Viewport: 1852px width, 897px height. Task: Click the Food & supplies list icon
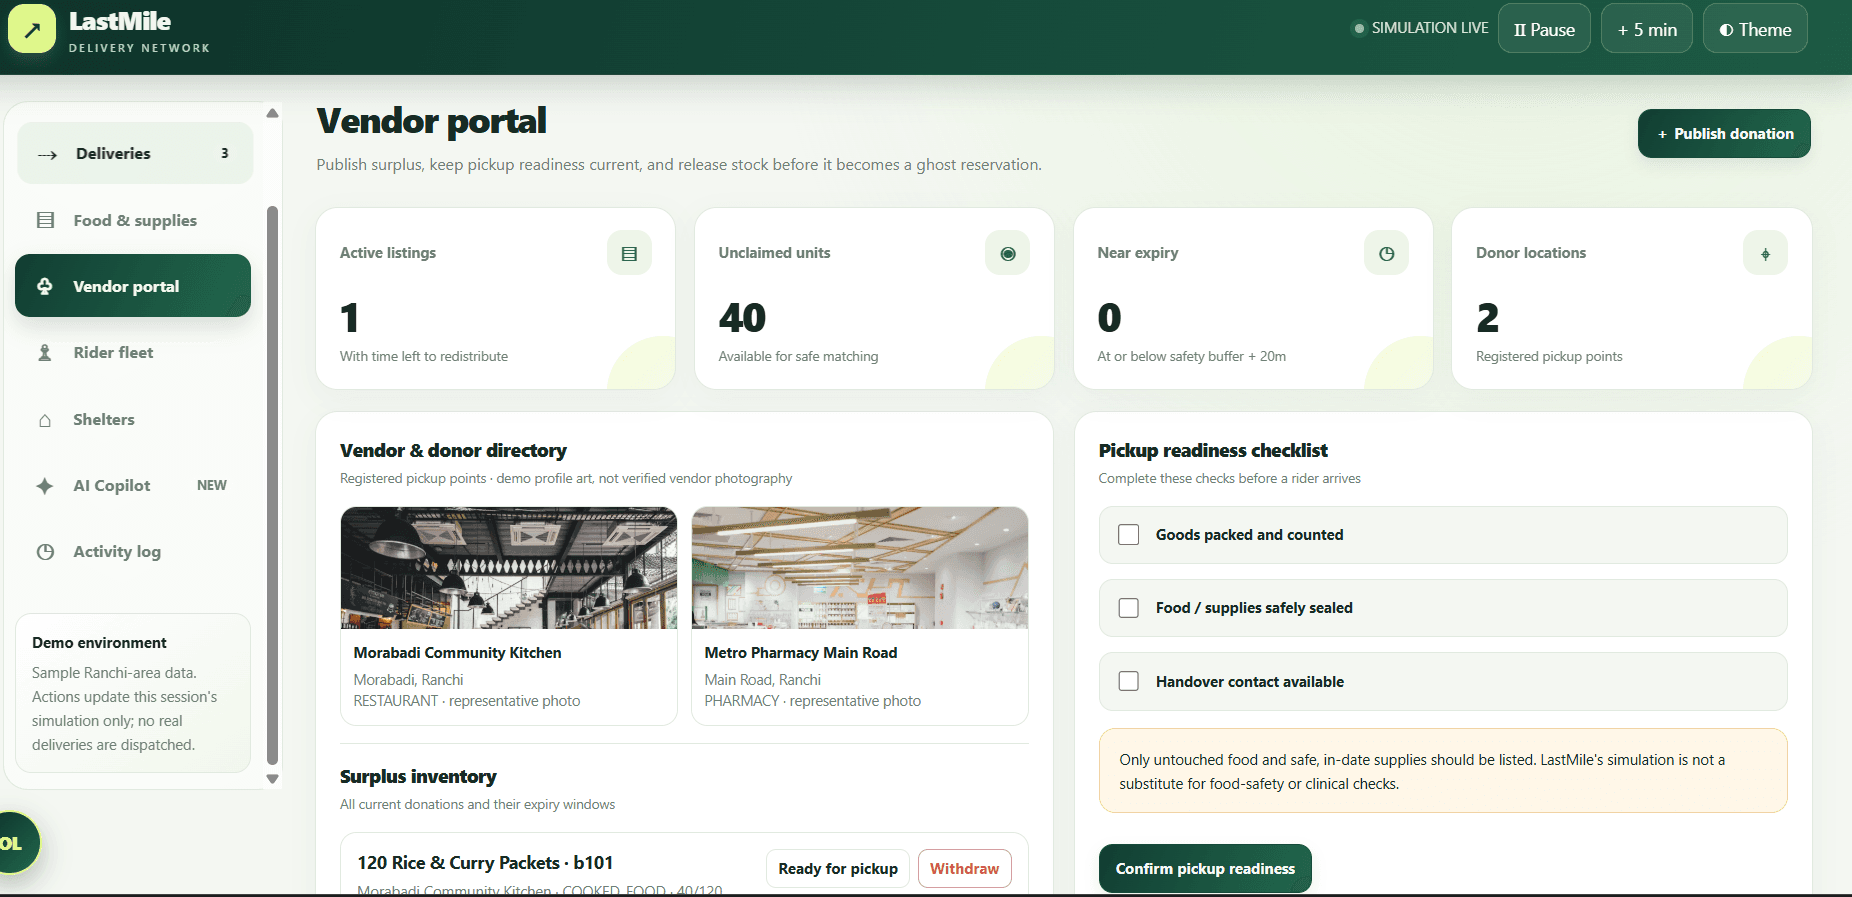(x=45, y=220)
